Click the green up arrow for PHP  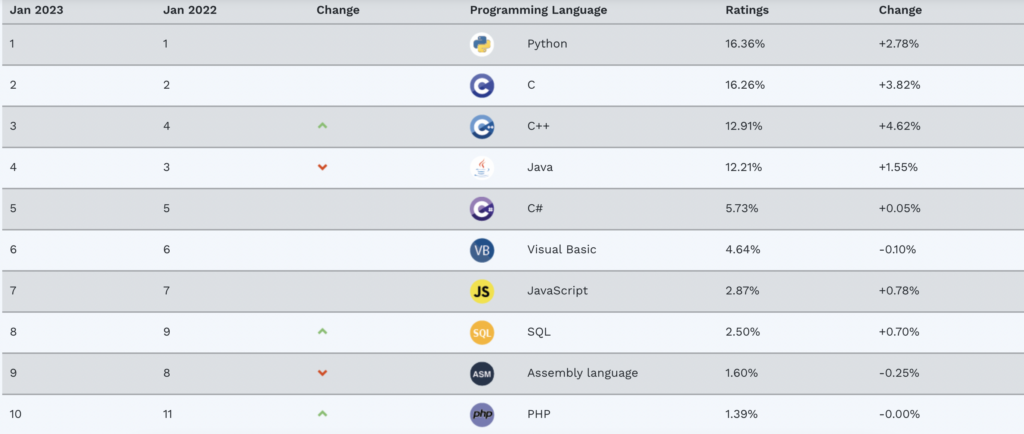pos(322,413)
